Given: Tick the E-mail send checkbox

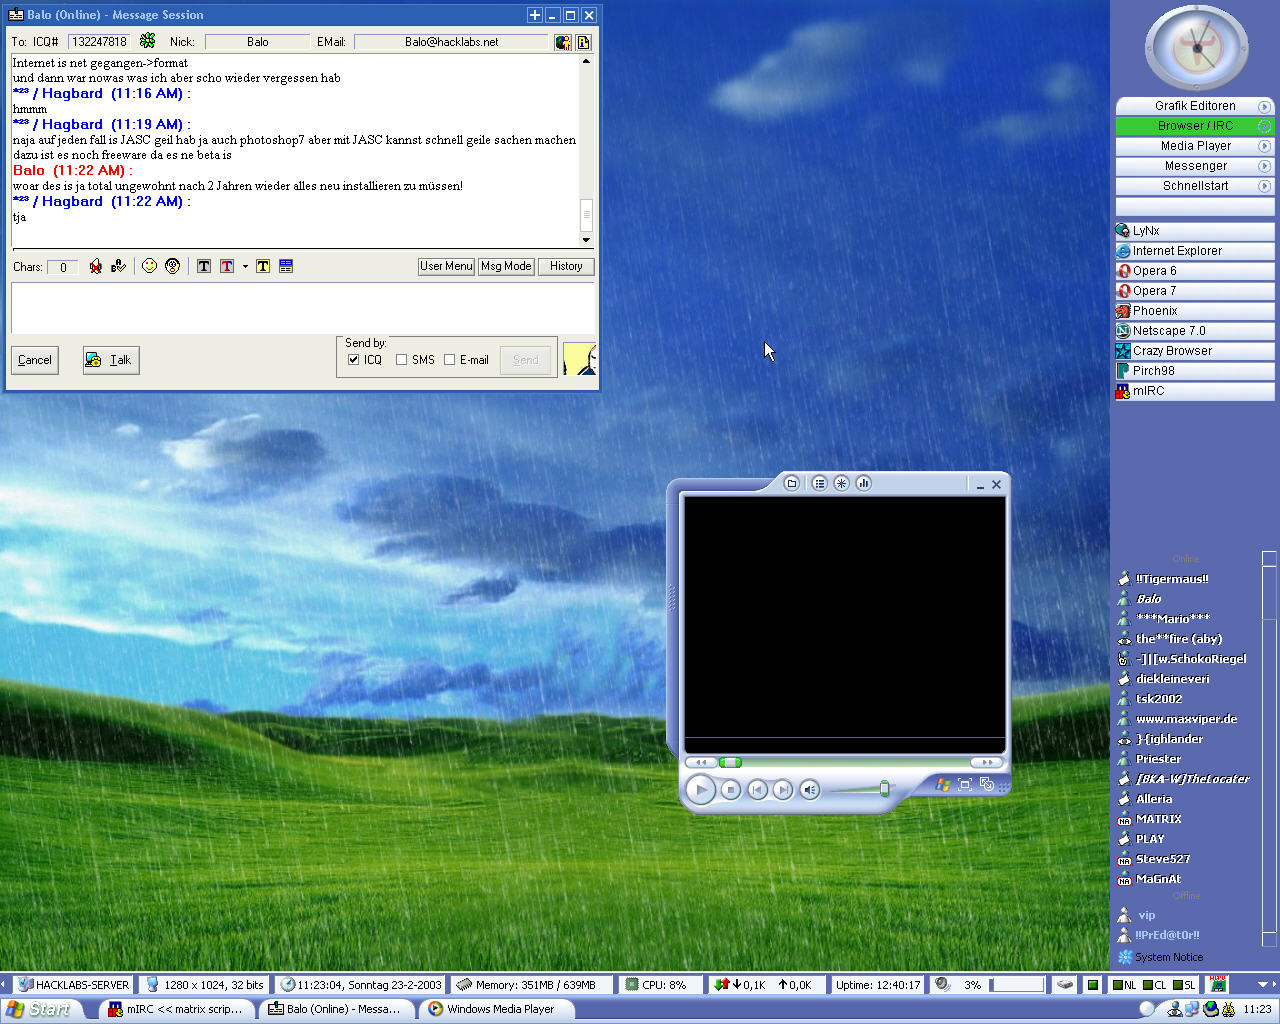Looking at the screenshot, I should [450, 360].
